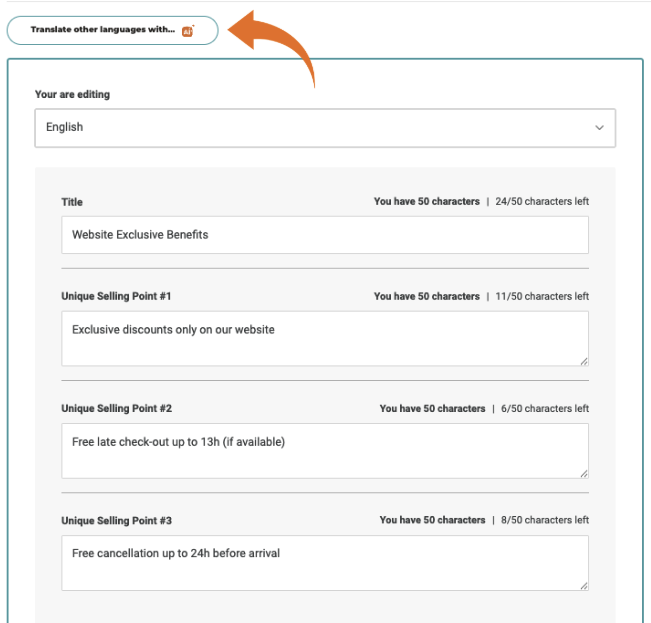
Task: Click resize grip on Selling Point #2 box
Action: coord(583,472)
